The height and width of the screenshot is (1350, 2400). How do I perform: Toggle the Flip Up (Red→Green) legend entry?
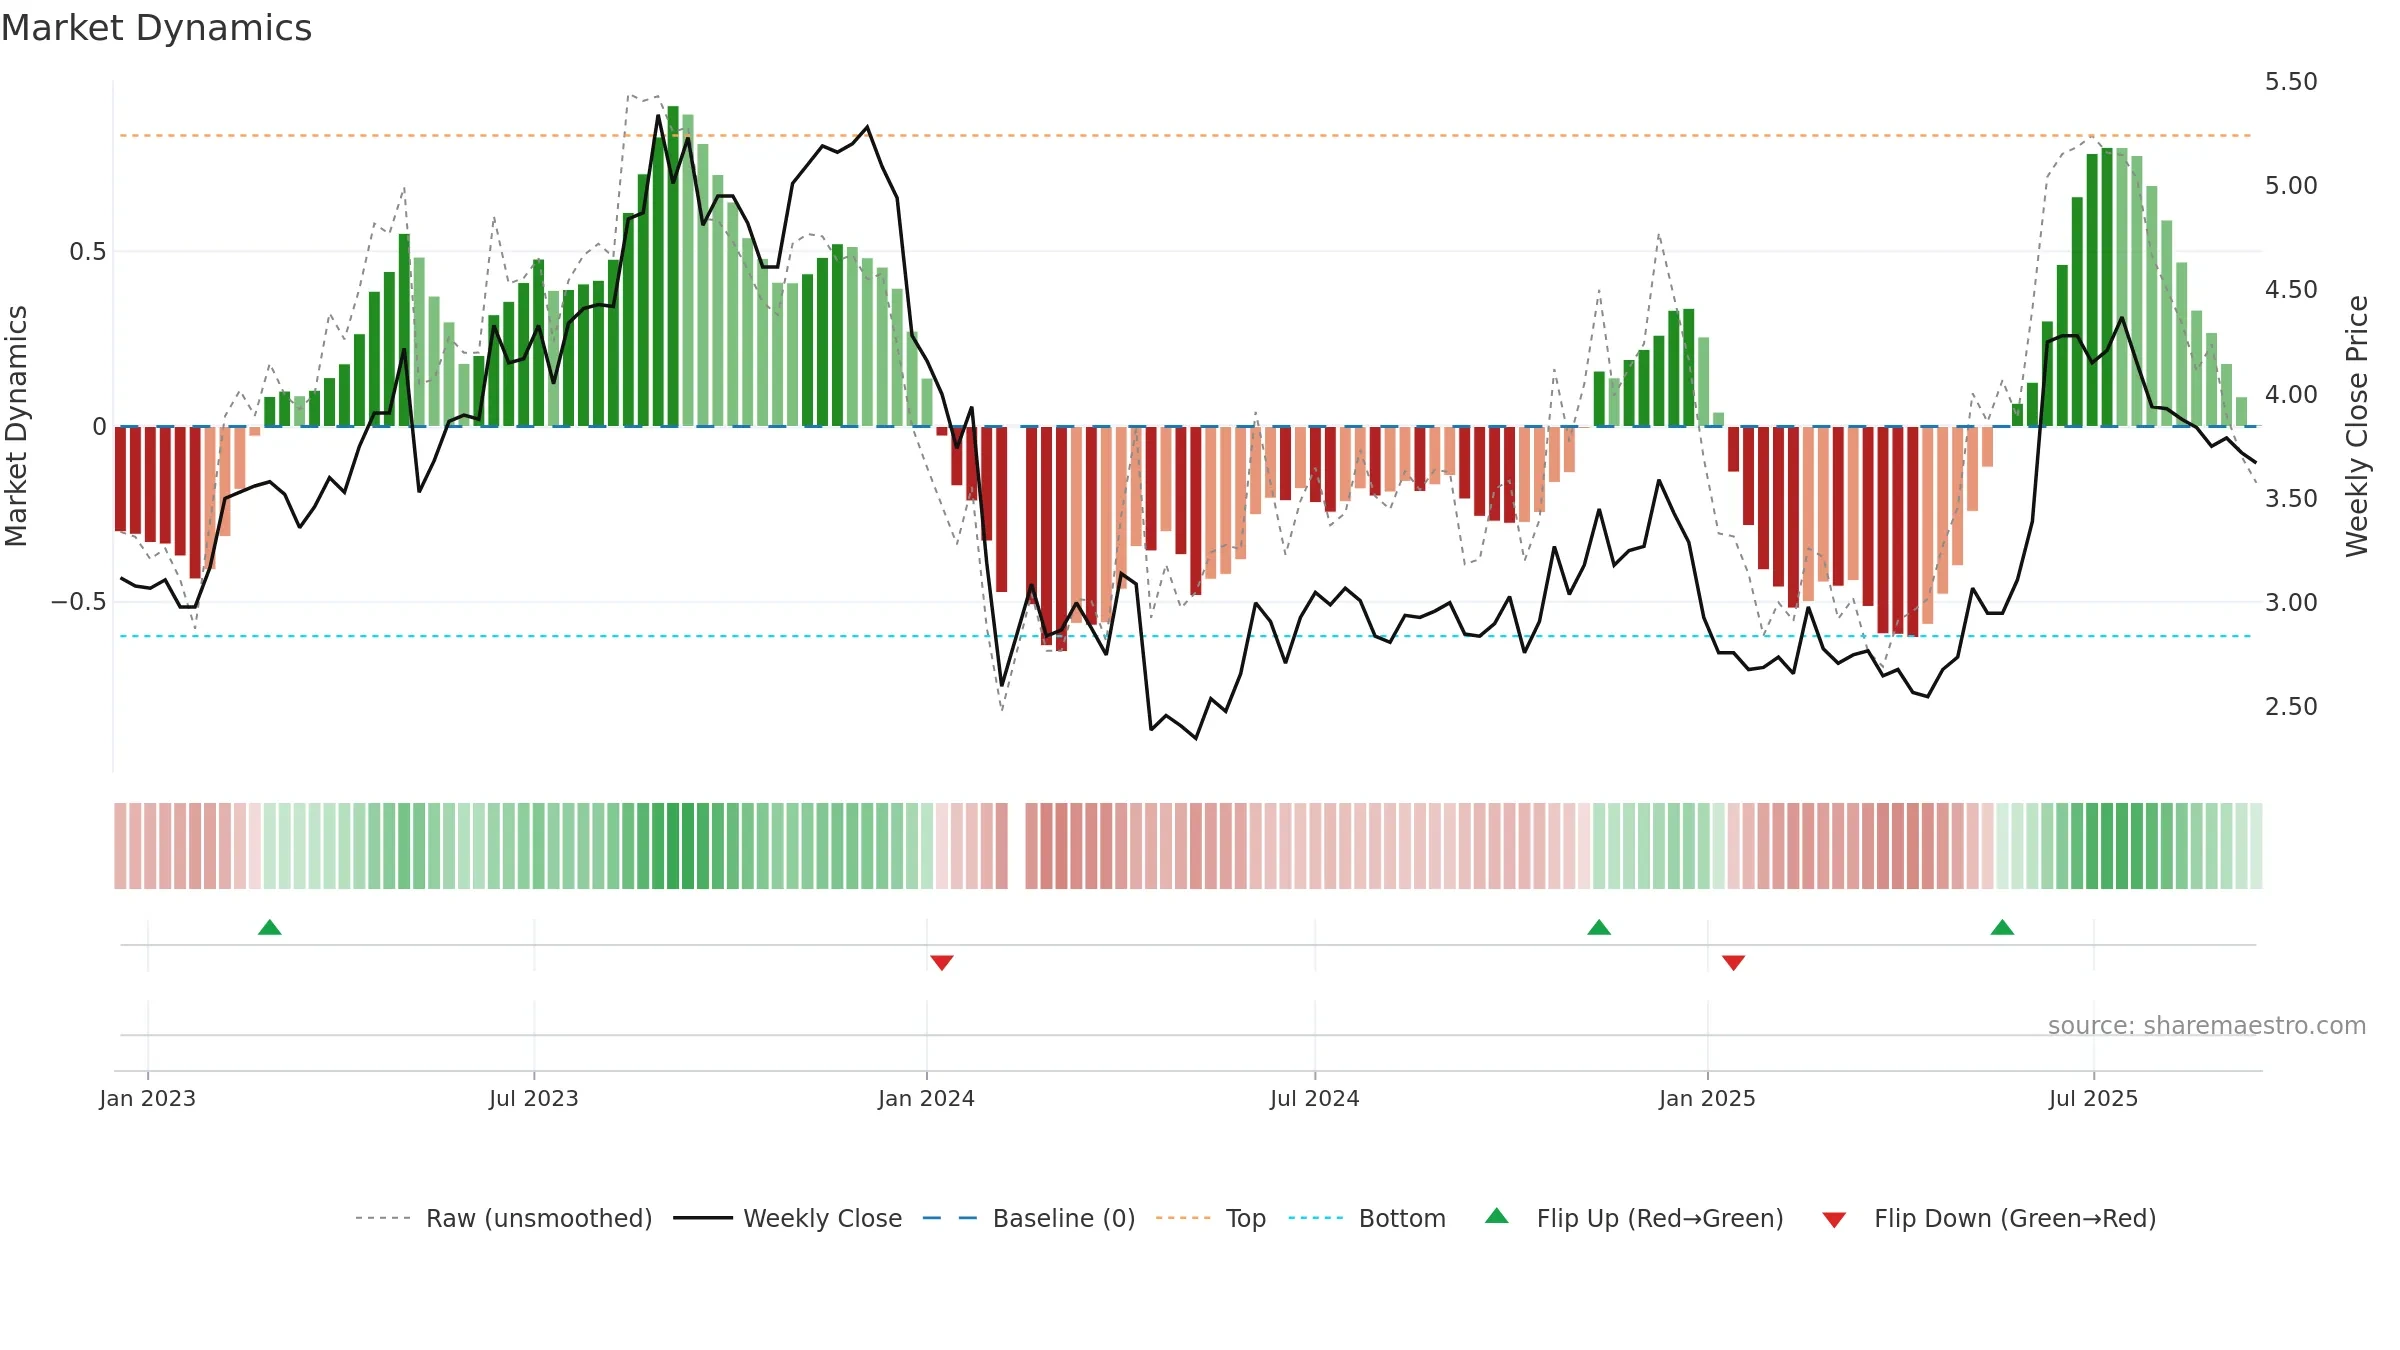coord(1634,1218)
